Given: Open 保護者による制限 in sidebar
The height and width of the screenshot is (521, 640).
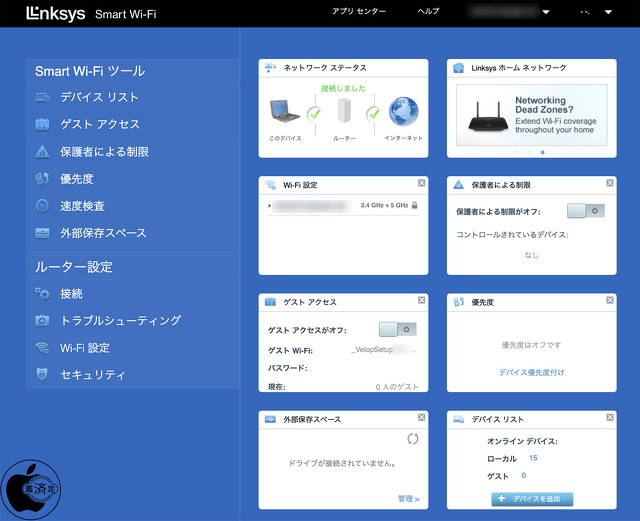Looking at the screenshot, I should [104, 151].
